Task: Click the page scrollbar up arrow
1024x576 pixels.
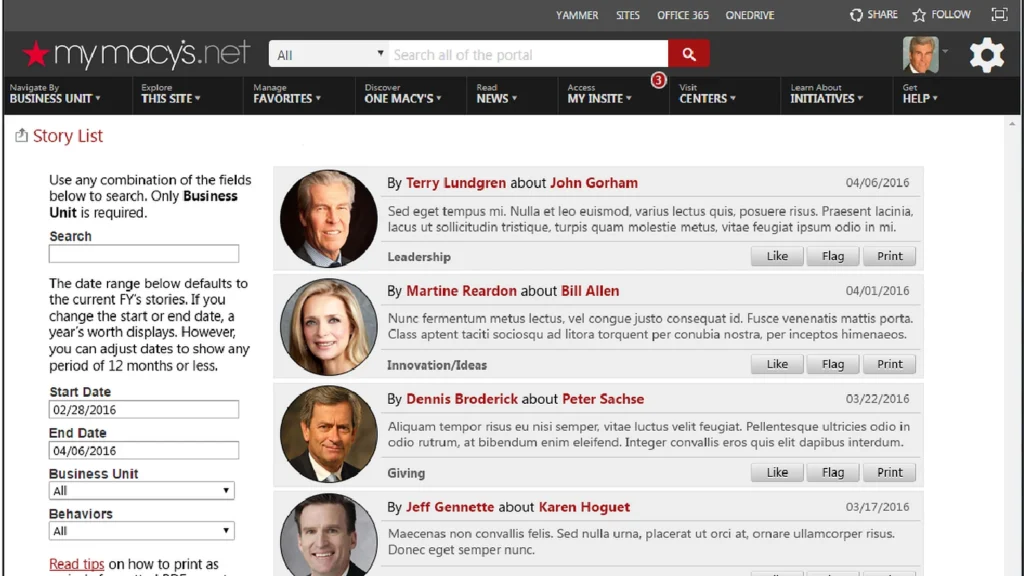Action: click(x=1012, y=123)
